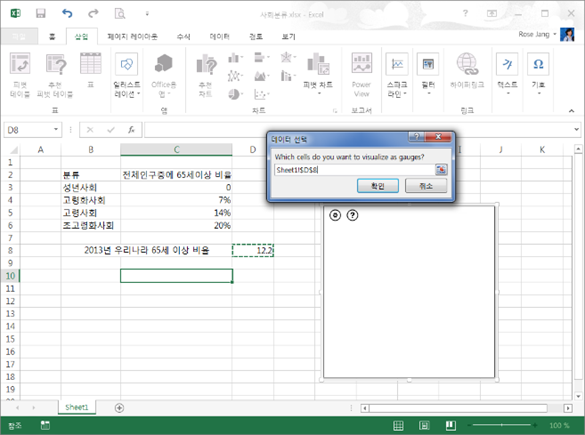Image resolution: width=585 pixels, height=435 pixels.
Task: Click the 확인 (OK) button in dialog
Action: pyautogui.click(x=378, y=185)
